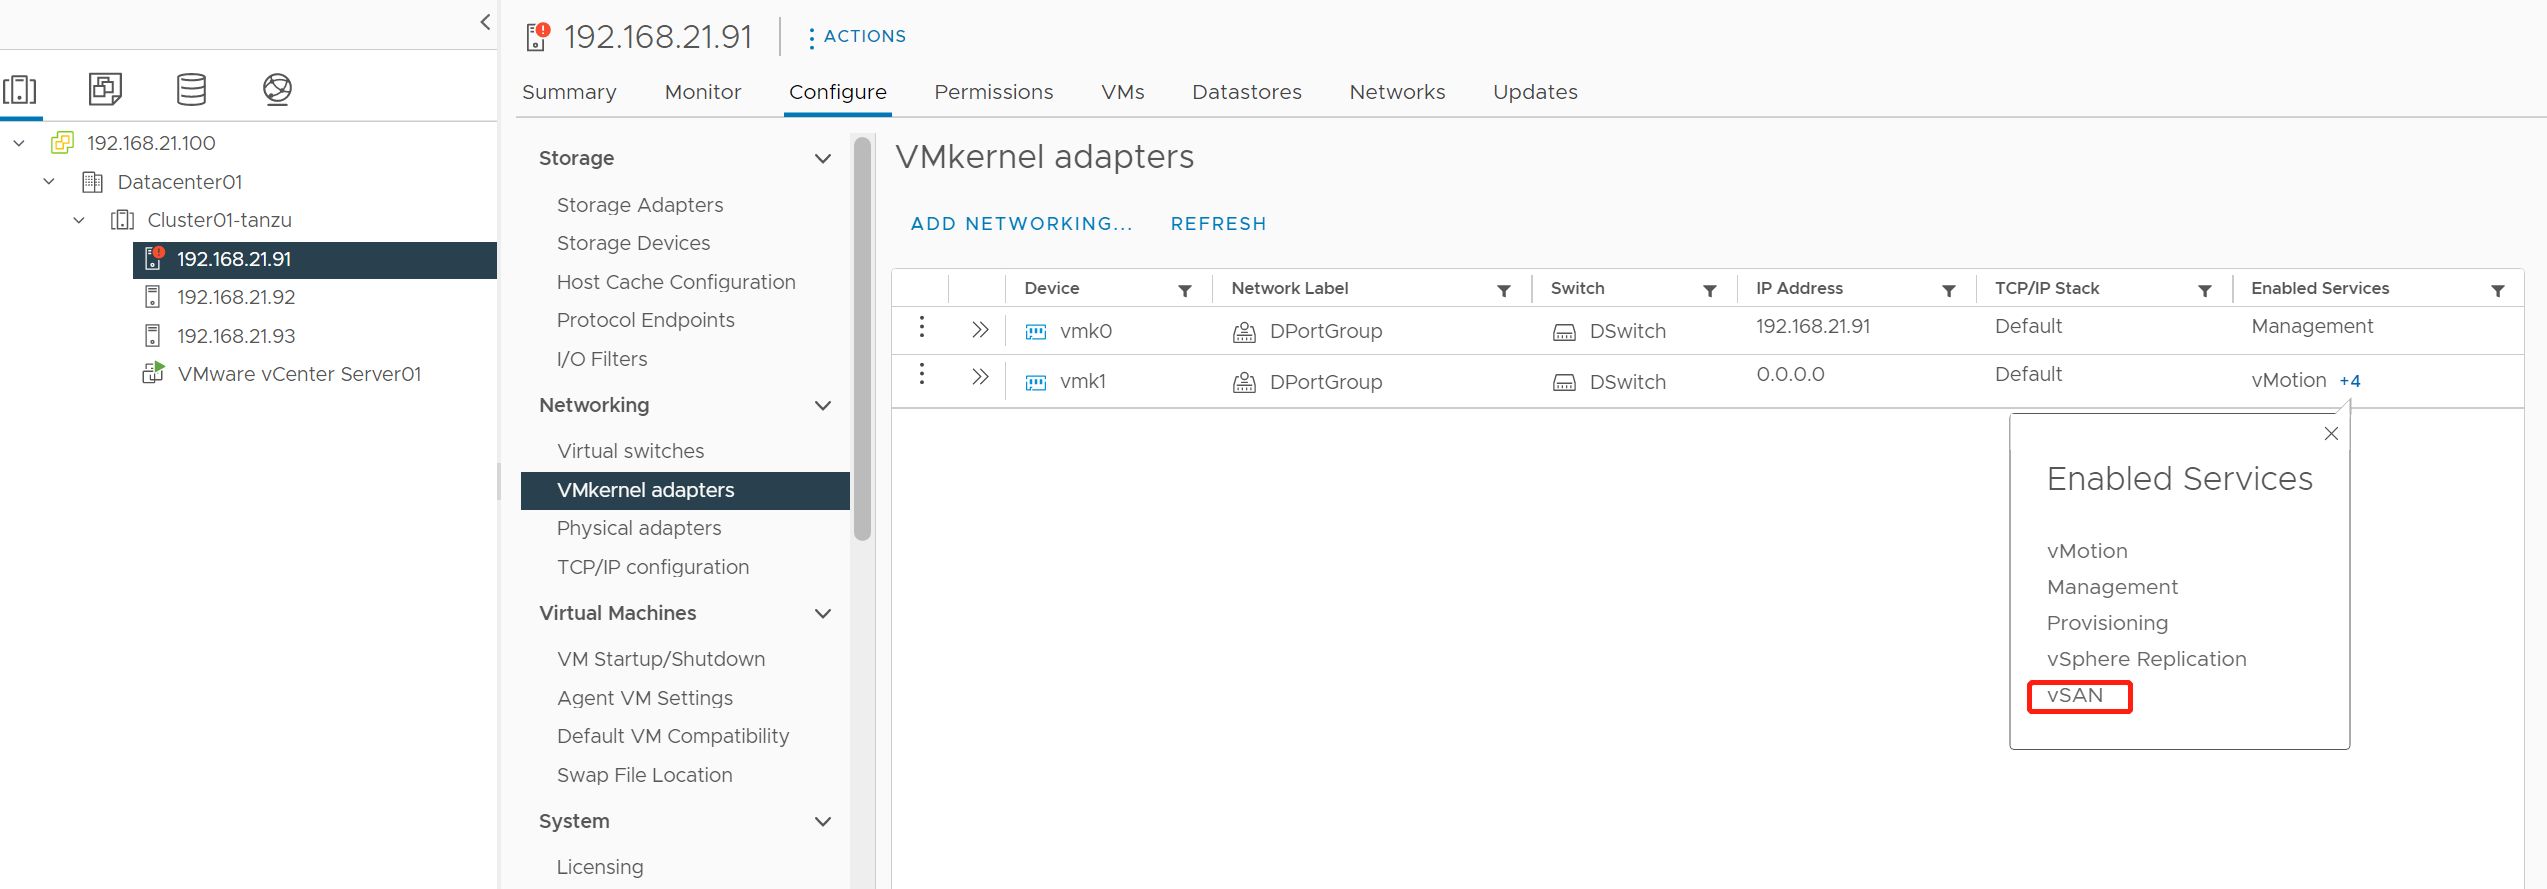Image resolution: width=2547 pixels, height=889 pixels.
Task: Click the vmk0 adapter device icon
Action: click(x=1036, y=332)
